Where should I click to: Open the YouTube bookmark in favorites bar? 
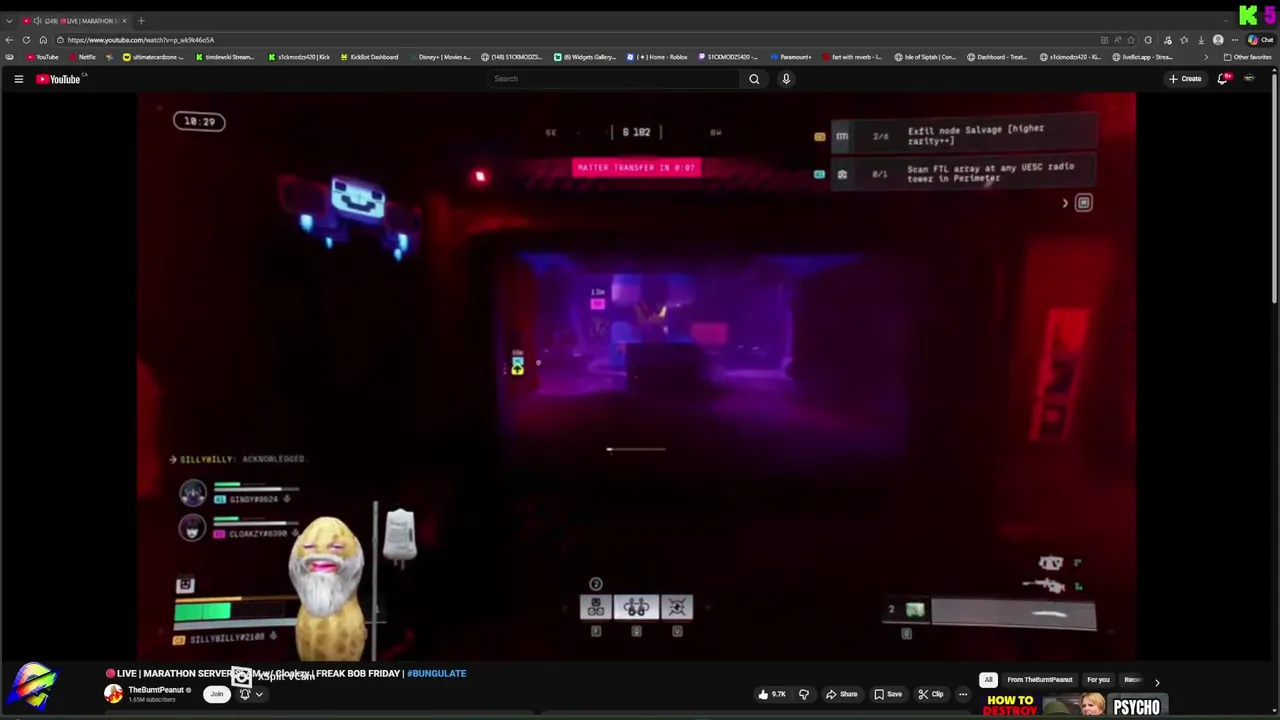[43, 57]
